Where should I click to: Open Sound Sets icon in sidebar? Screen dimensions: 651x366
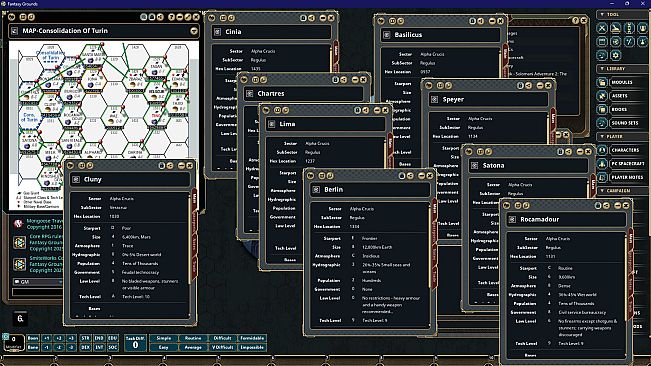click(x=602, y=123)
